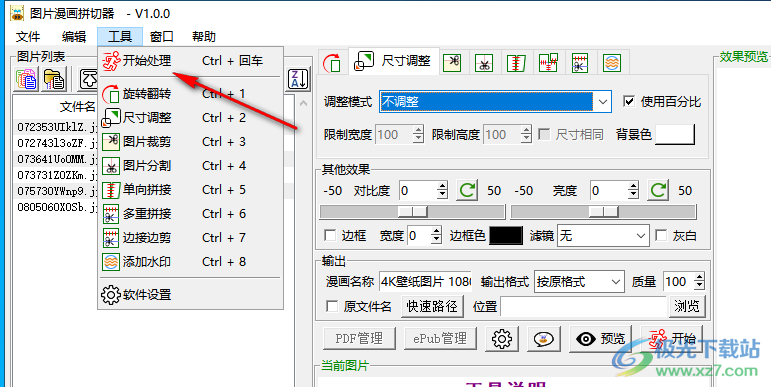Image resolution: width=771 pixels, height=387 pixels.
Task: Click the Z-A sort order icon
Action: pos(298,79)
